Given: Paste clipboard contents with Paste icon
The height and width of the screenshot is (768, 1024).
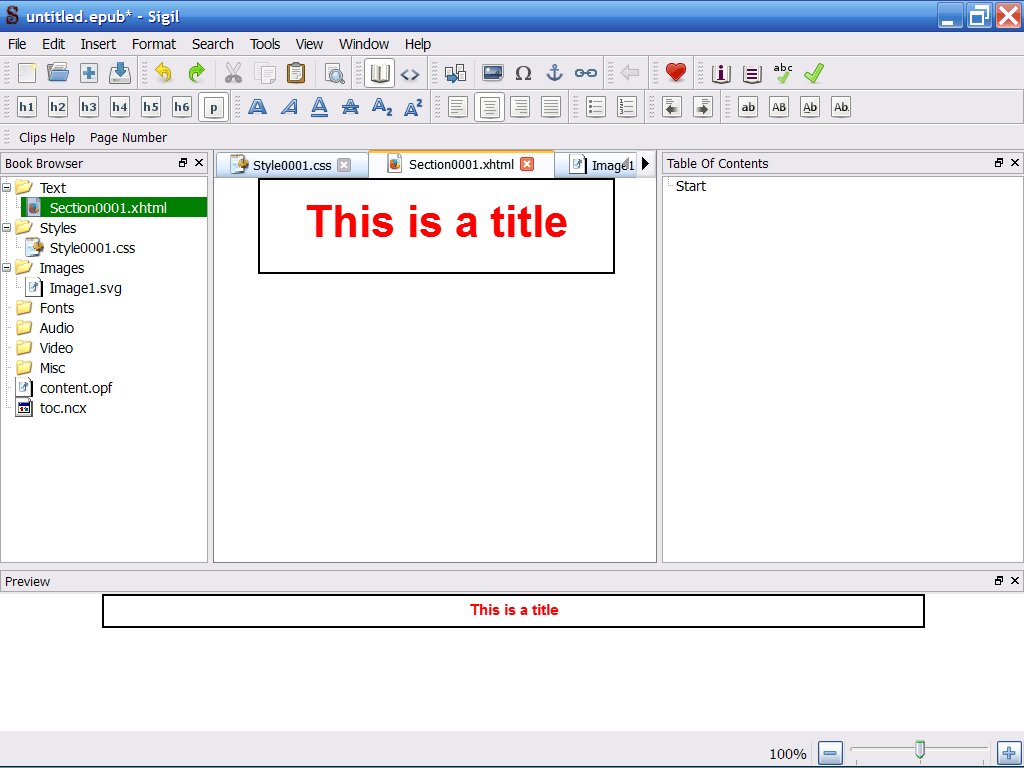Looking at the screenshot, I should (x=296, y=73).
